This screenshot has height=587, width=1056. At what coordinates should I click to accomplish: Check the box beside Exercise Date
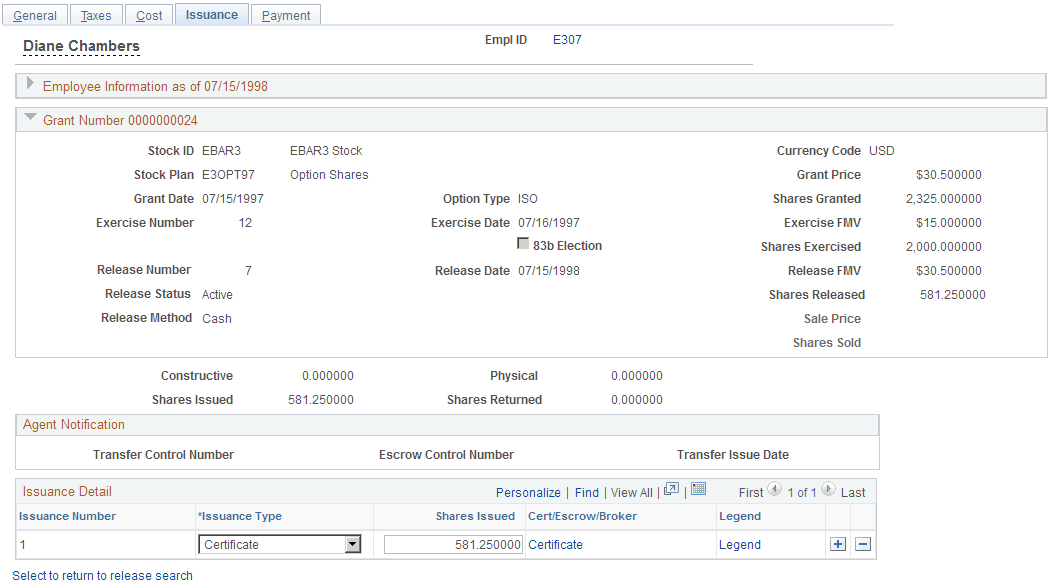(x=523, y=244)
